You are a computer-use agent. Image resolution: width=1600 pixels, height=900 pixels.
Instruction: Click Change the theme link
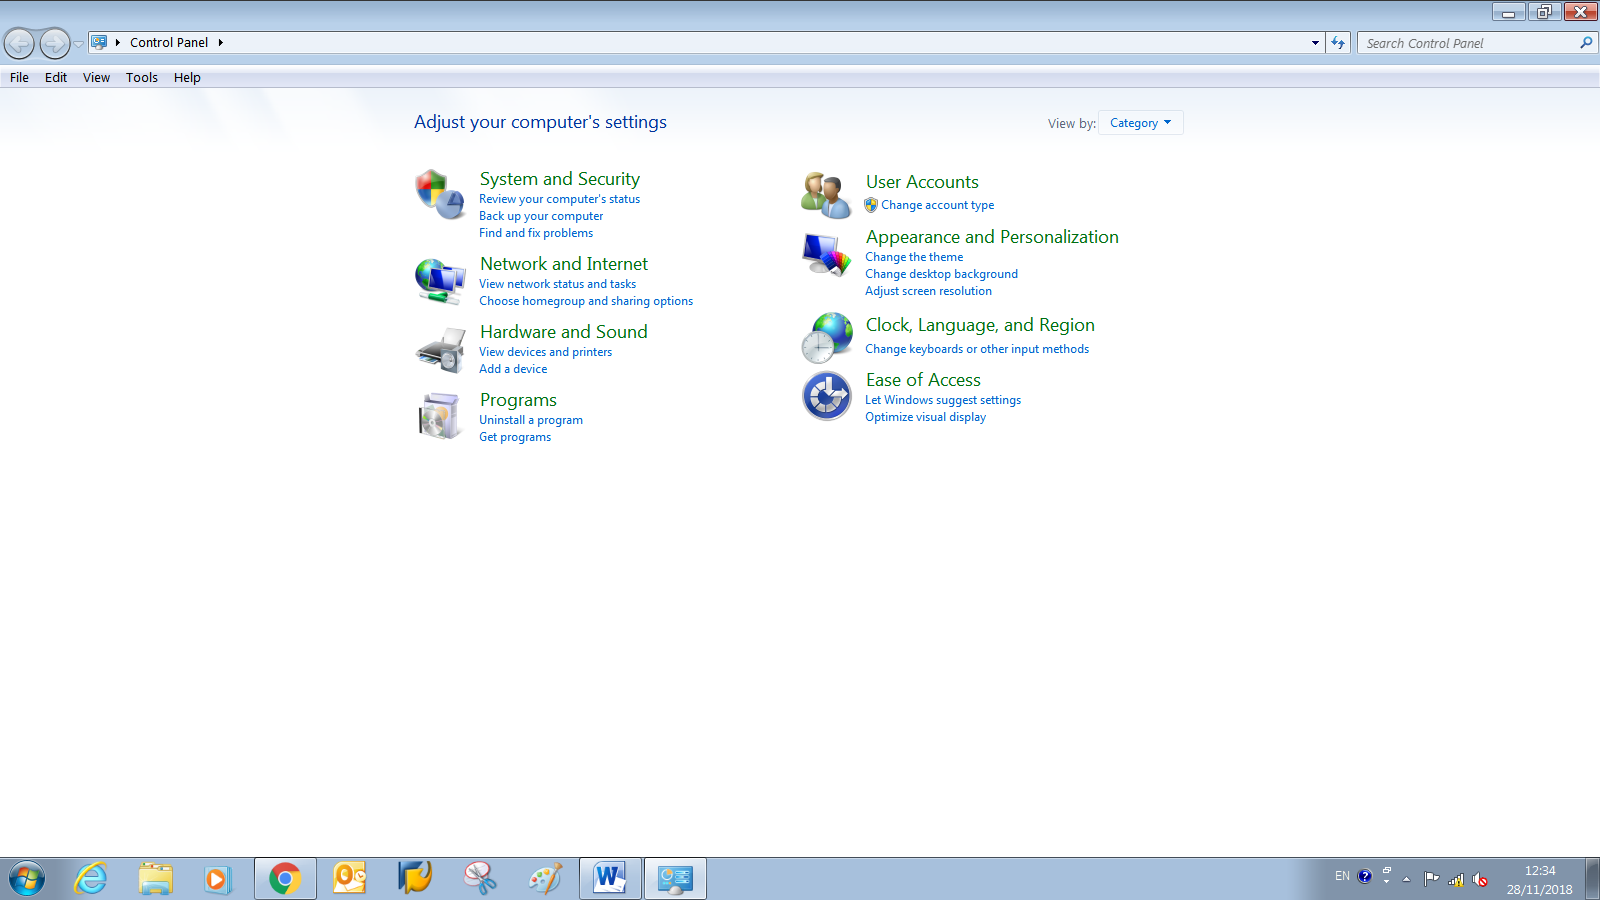(914, 257)
